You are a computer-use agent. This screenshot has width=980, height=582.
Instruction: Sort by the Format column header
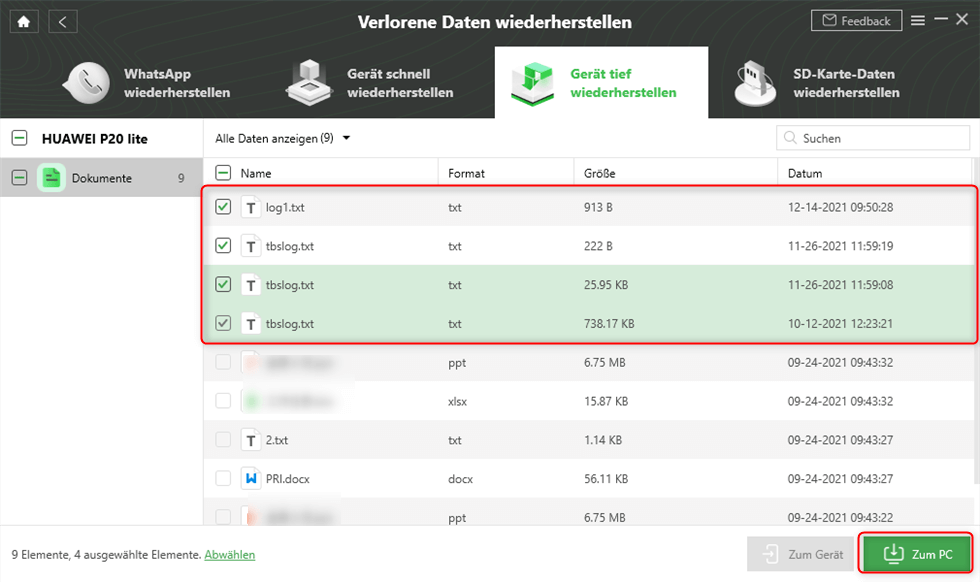coord(466,173)
